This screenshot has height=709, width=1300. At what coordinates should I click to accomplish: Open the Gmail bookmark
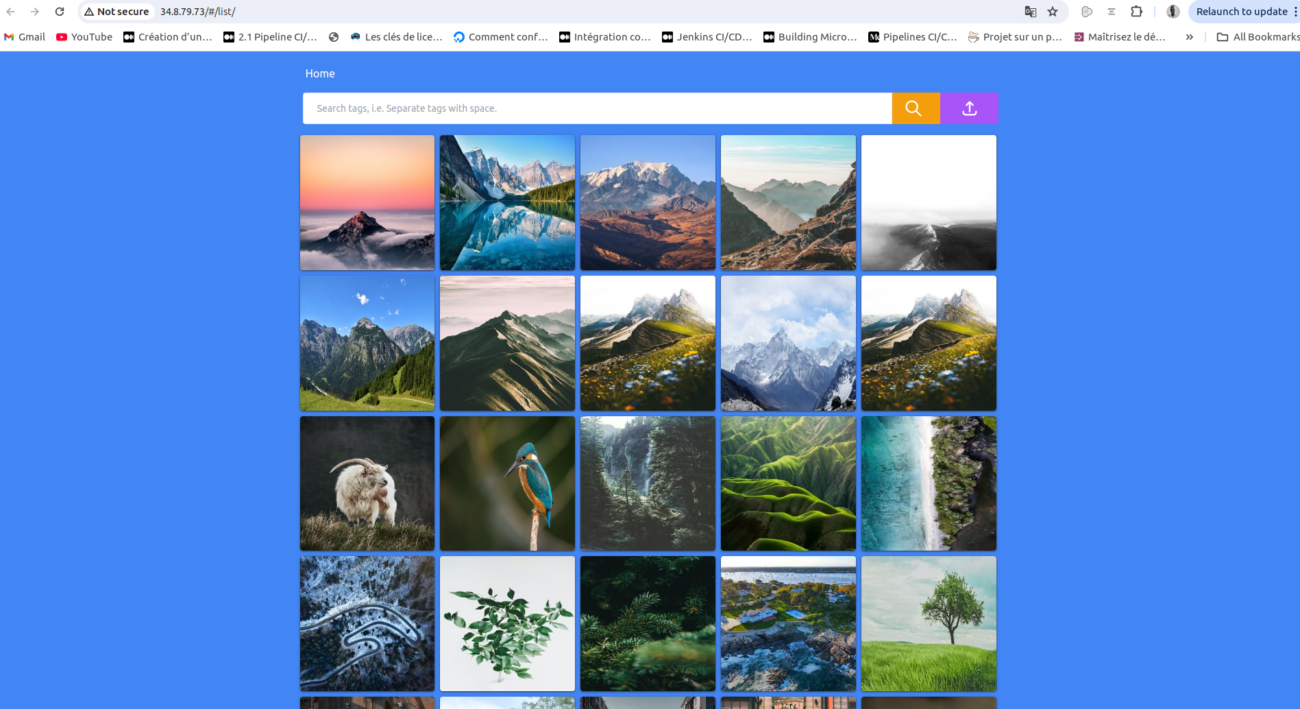coord(25,37)
